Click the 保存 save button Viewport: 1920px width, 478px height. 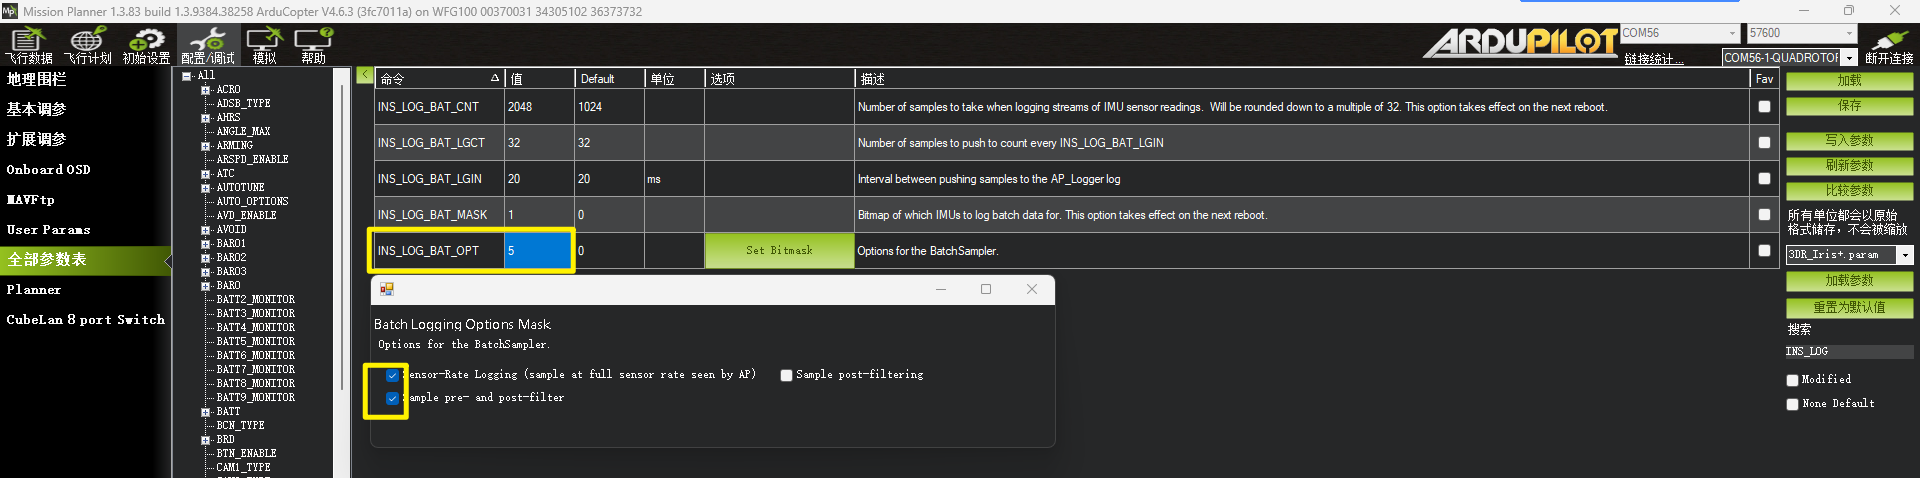(x=1849, y=106)
